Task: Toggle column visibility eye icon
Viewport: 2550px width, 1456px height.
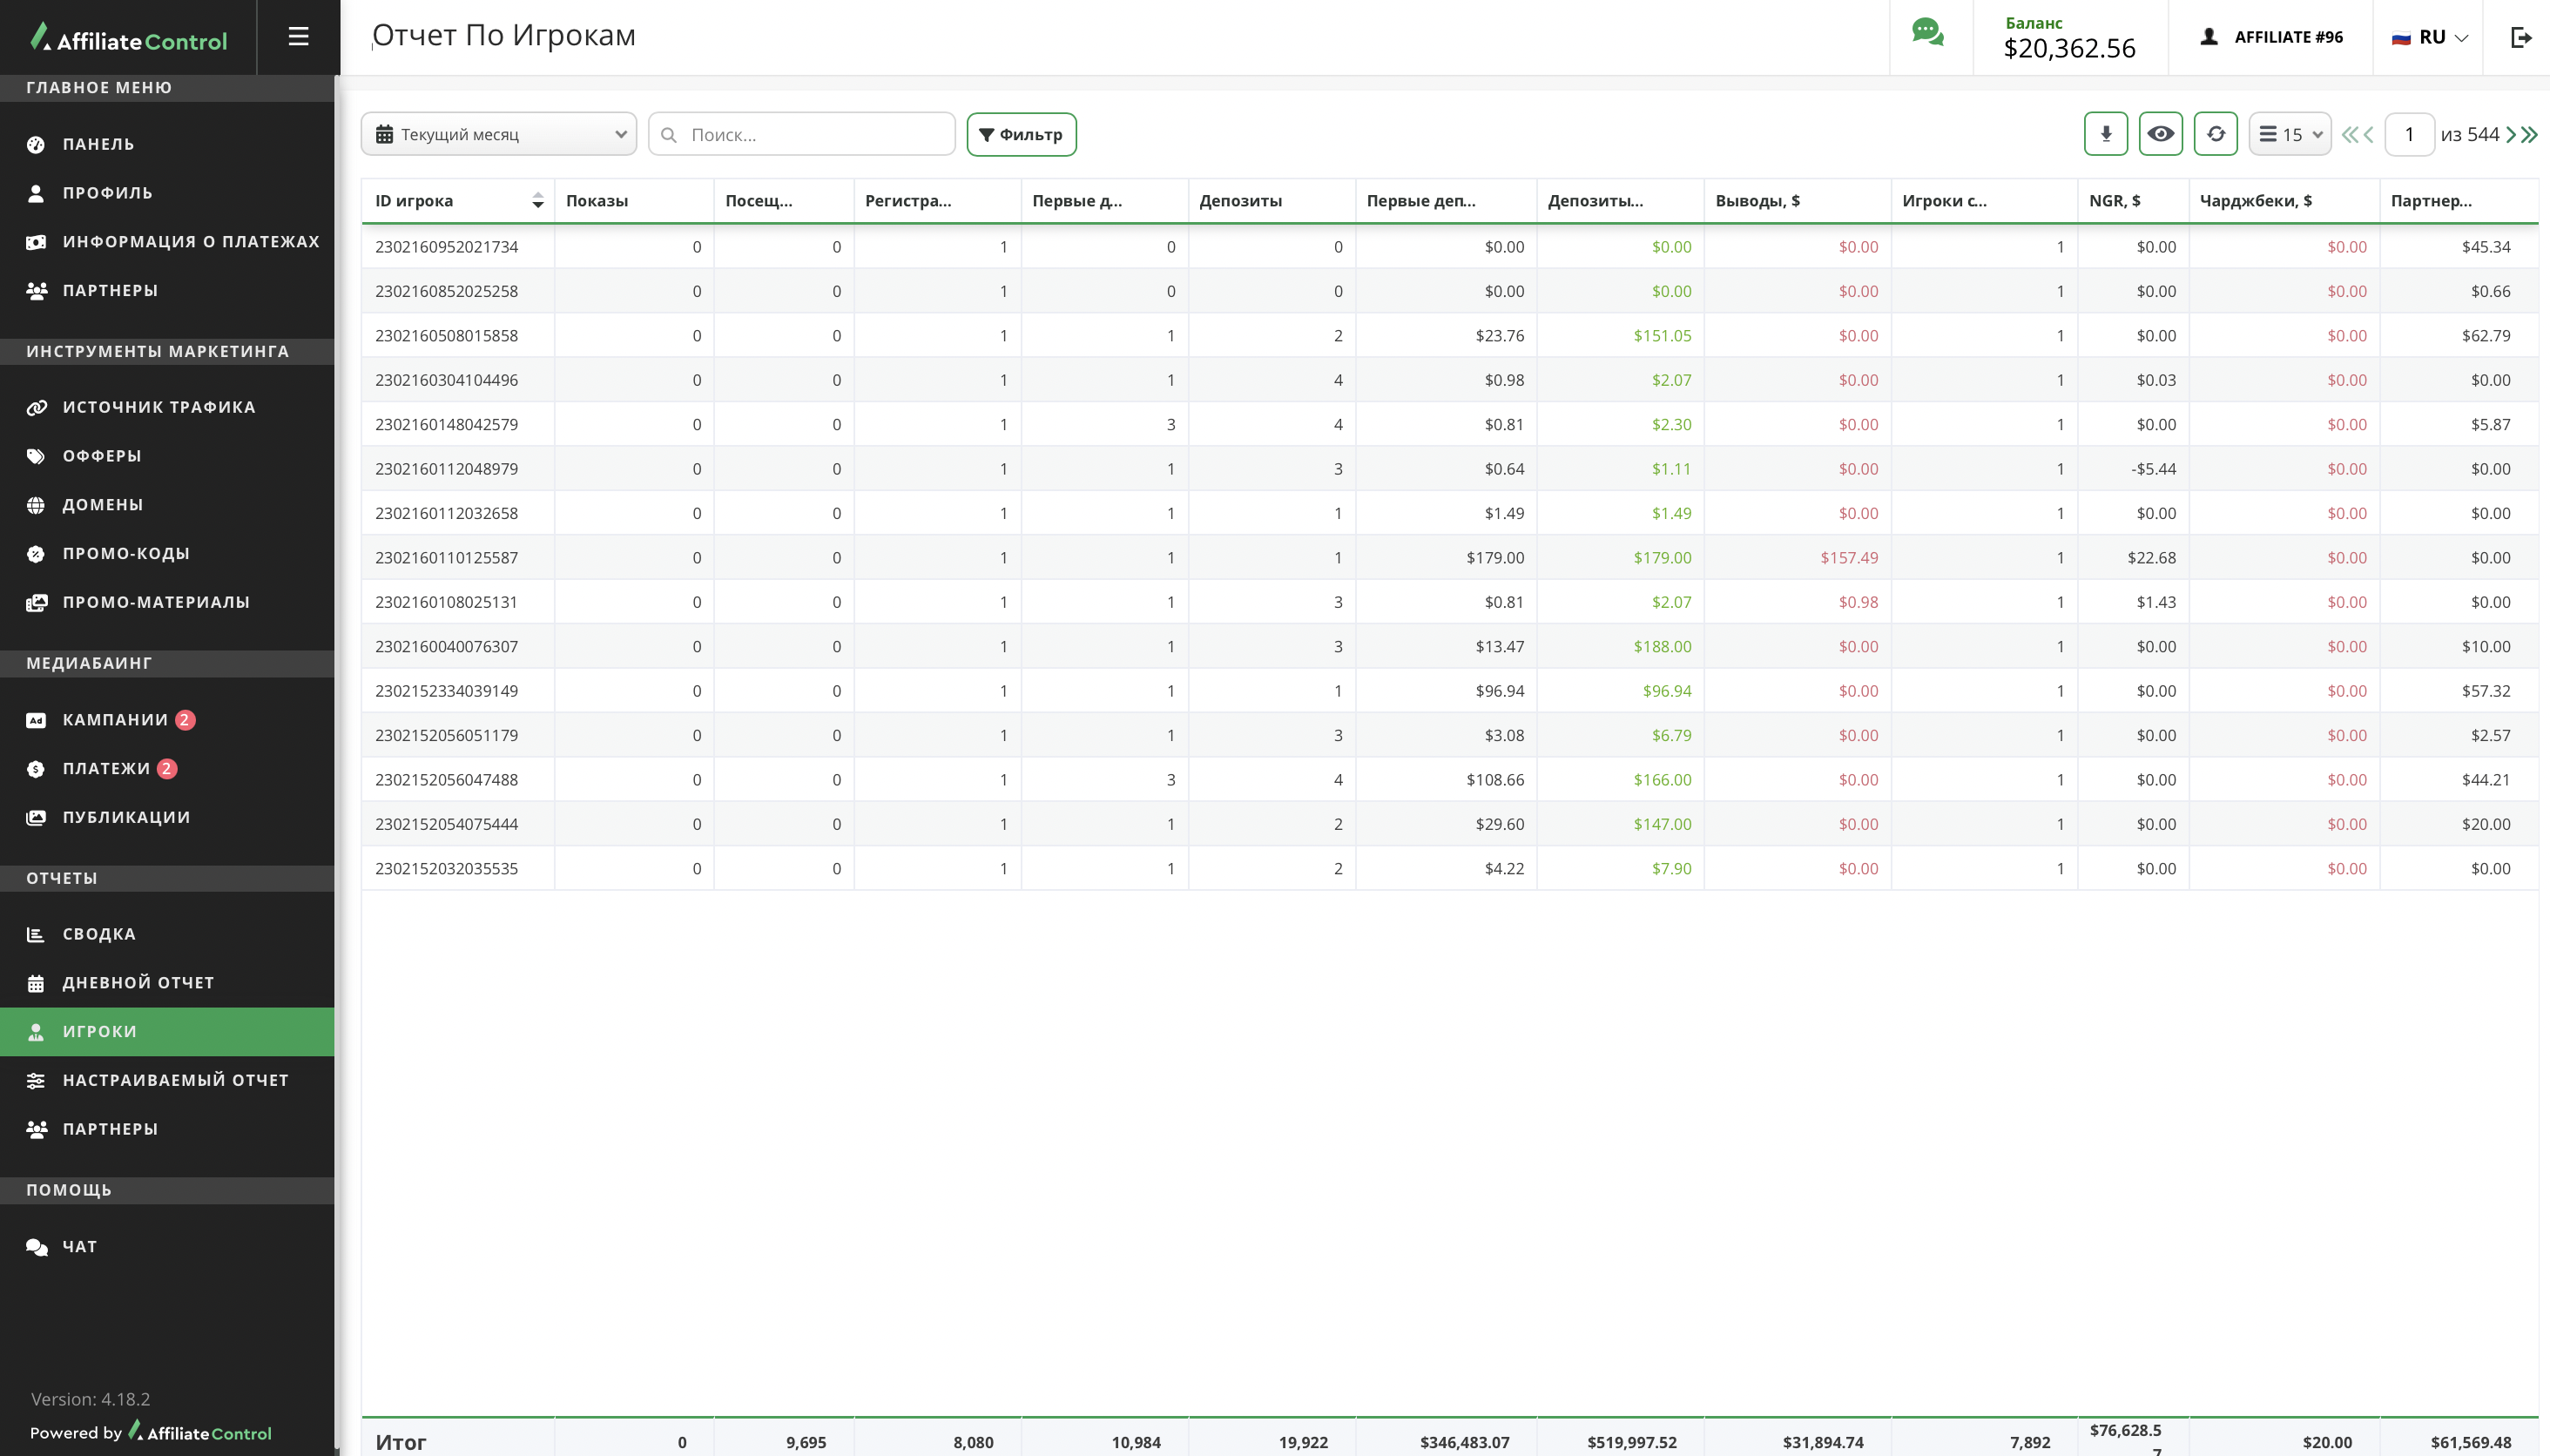Action: (x=2160, y=134)
